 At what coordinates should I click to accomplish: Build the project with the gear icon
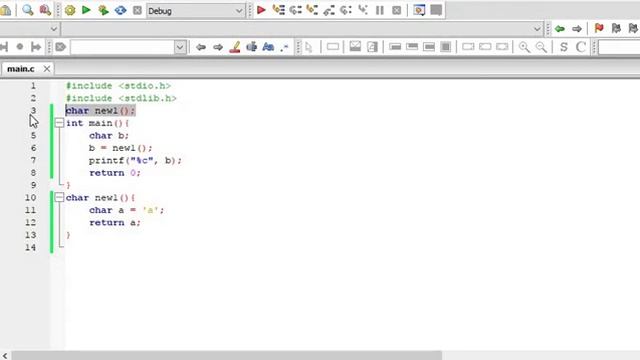tap(70, 10)
